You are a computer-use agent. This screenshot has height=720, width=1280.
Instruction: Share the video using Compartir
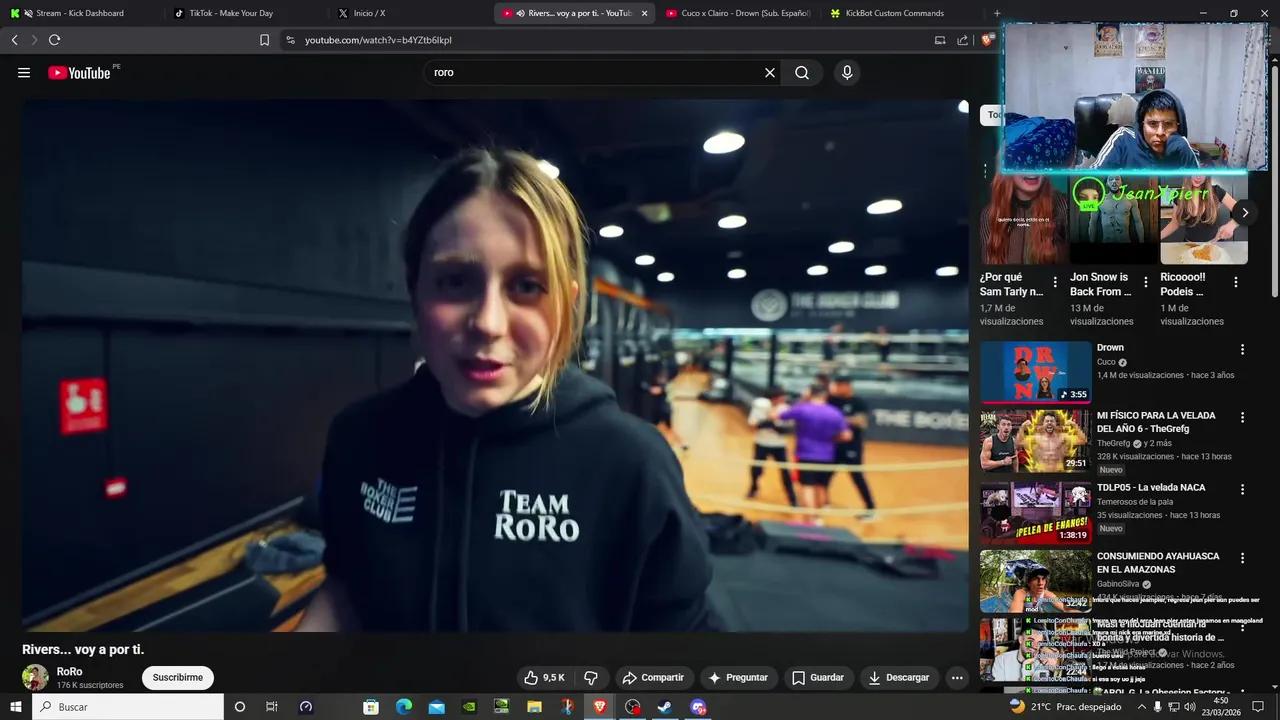tap(653, 678)
